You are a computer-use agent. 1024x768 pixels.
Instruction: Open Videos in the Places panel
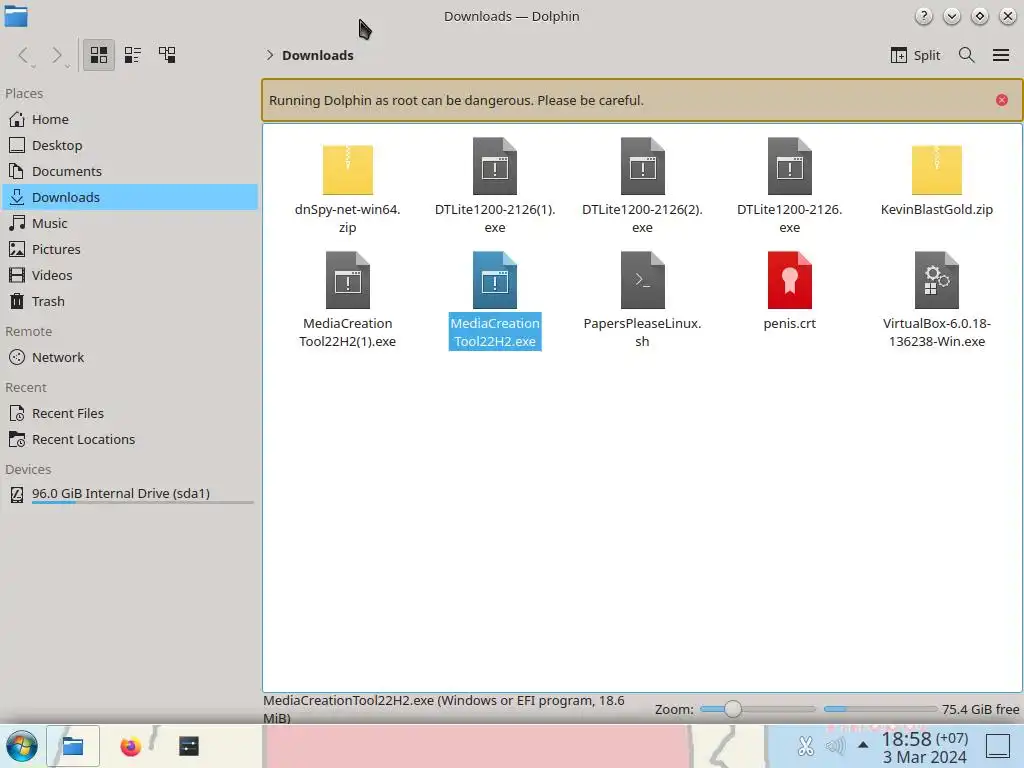(130, 276)
